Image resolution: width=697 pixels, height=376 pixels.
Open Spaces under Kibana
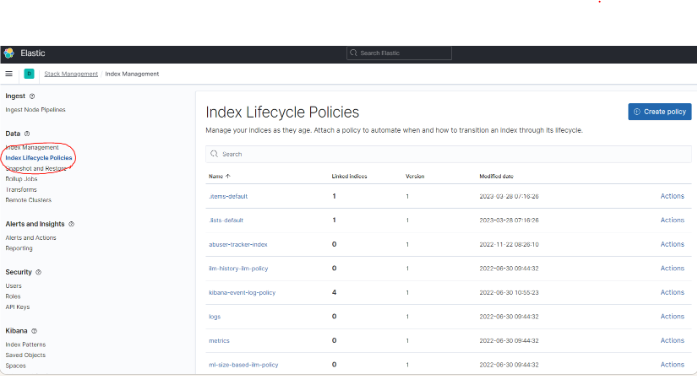coord(16,366)
